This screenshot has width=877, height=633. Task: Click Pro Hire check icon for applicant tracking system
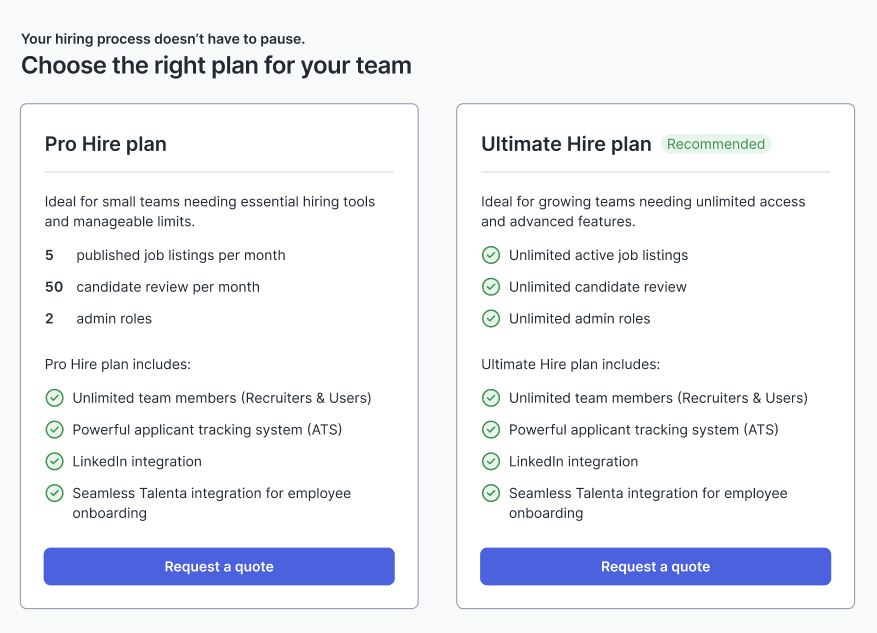pos(55,430)
